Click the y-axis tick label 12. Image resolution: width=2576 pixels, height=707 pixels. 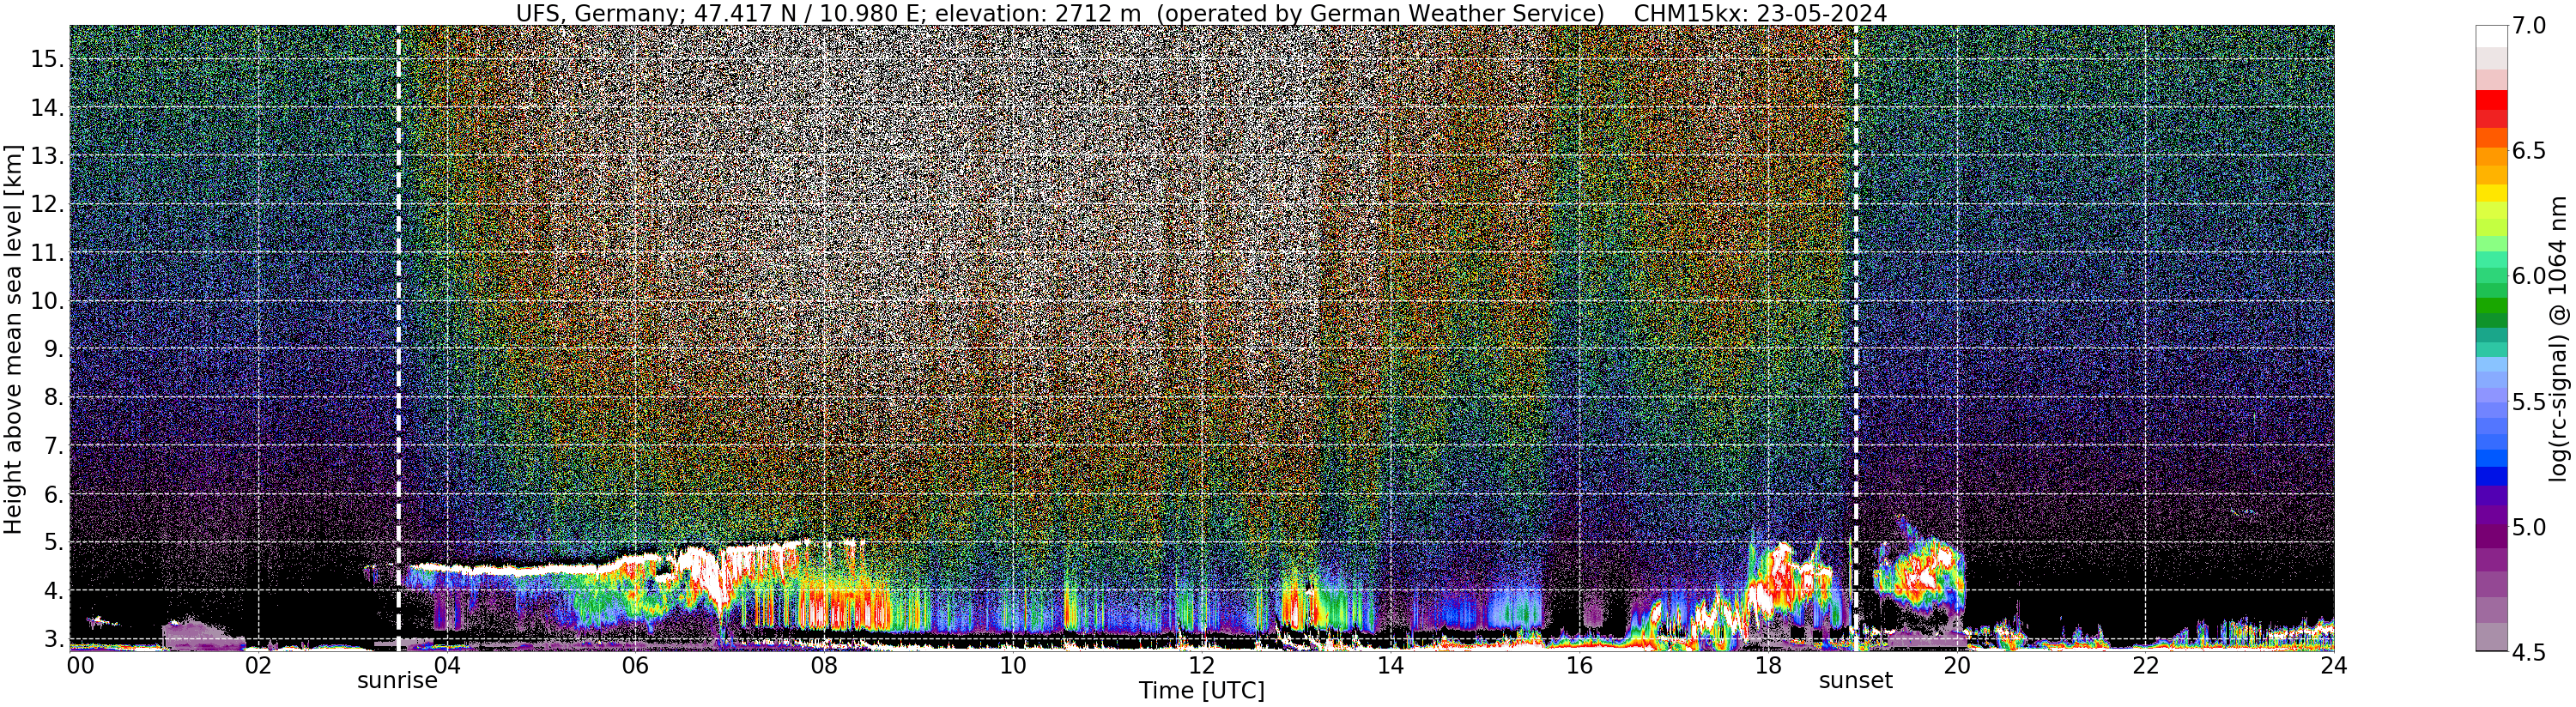[48, 205]
